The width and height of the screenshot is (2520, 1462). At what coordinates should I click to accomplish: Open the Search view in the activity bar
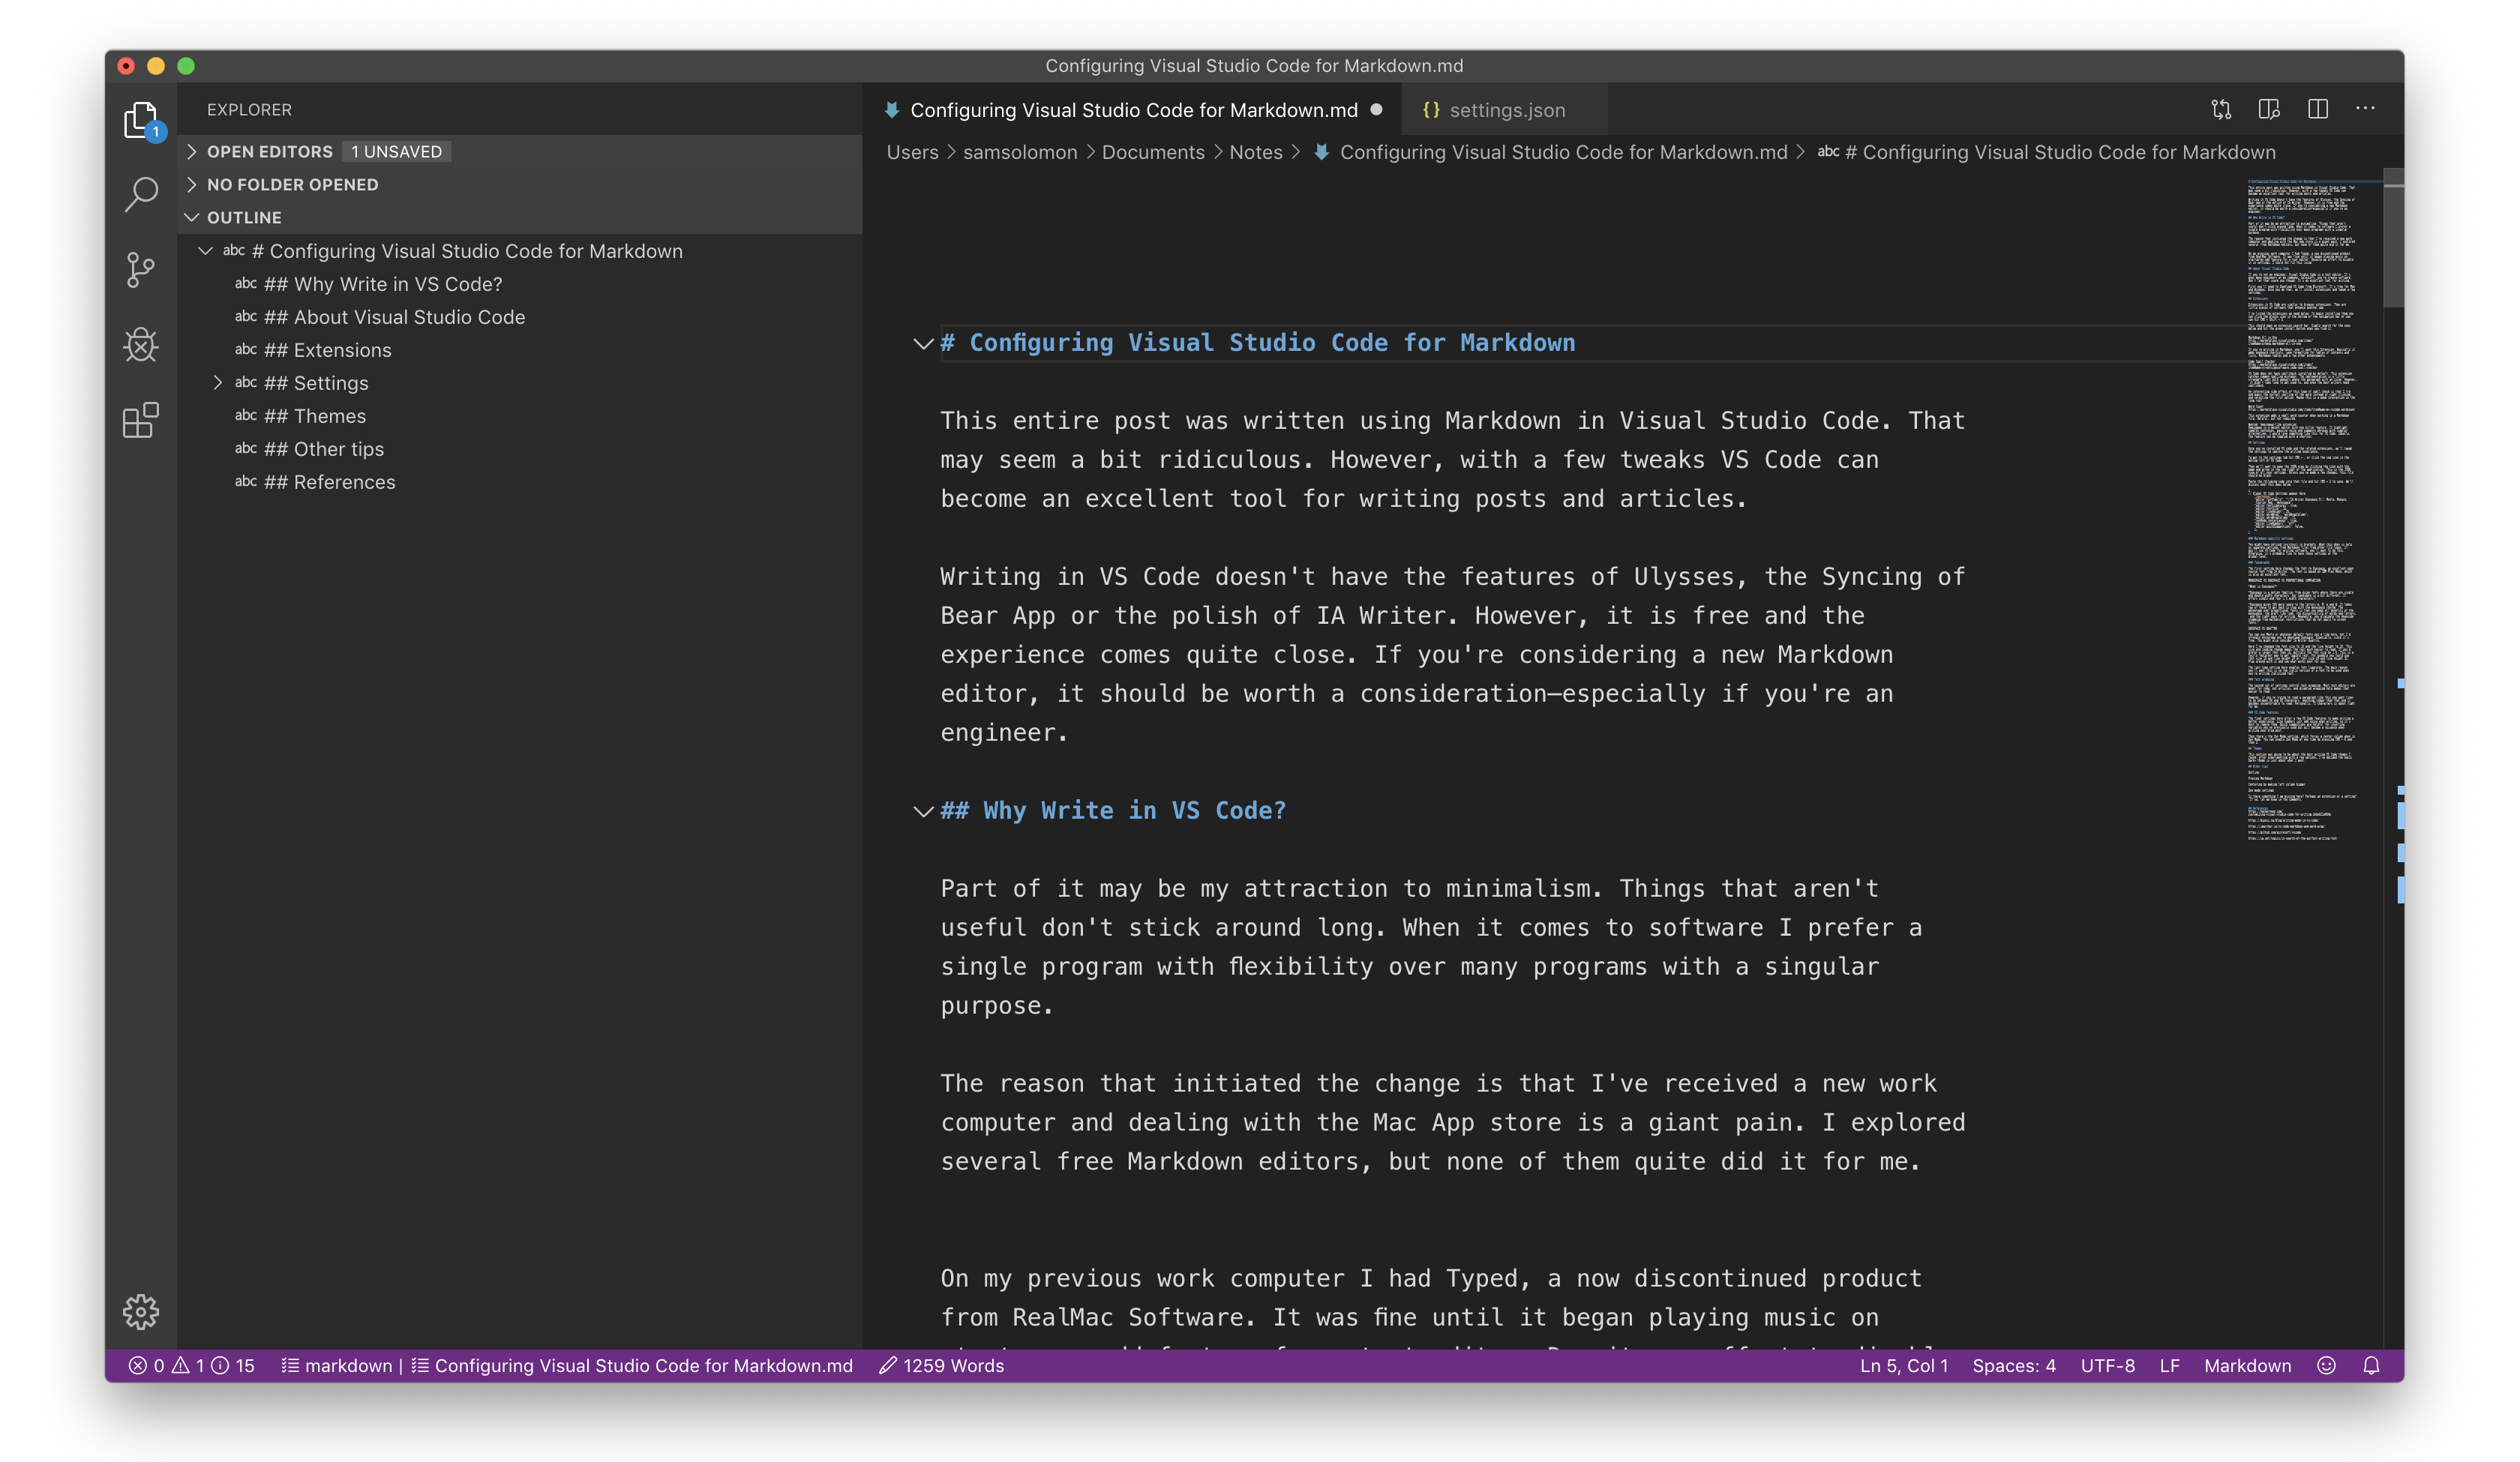(141, 195)
